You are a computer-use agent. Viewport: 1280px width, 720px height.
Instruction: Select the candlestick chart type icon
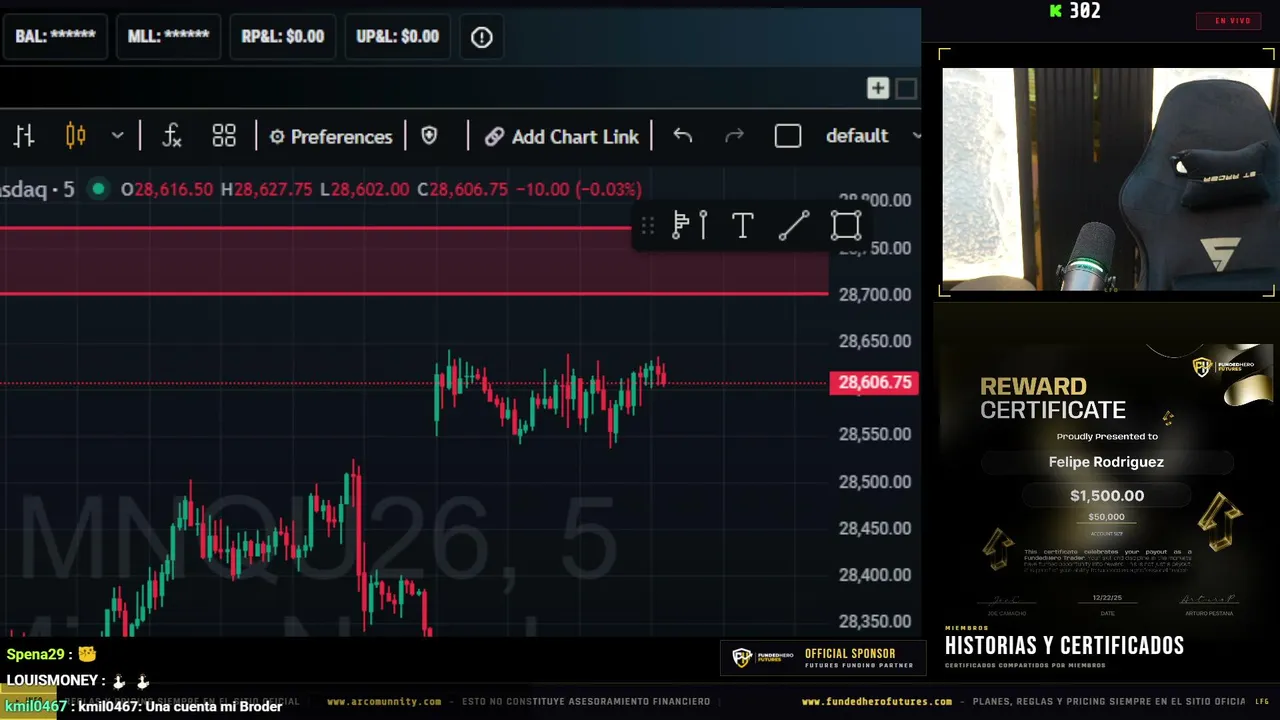[x=75, y=136]
